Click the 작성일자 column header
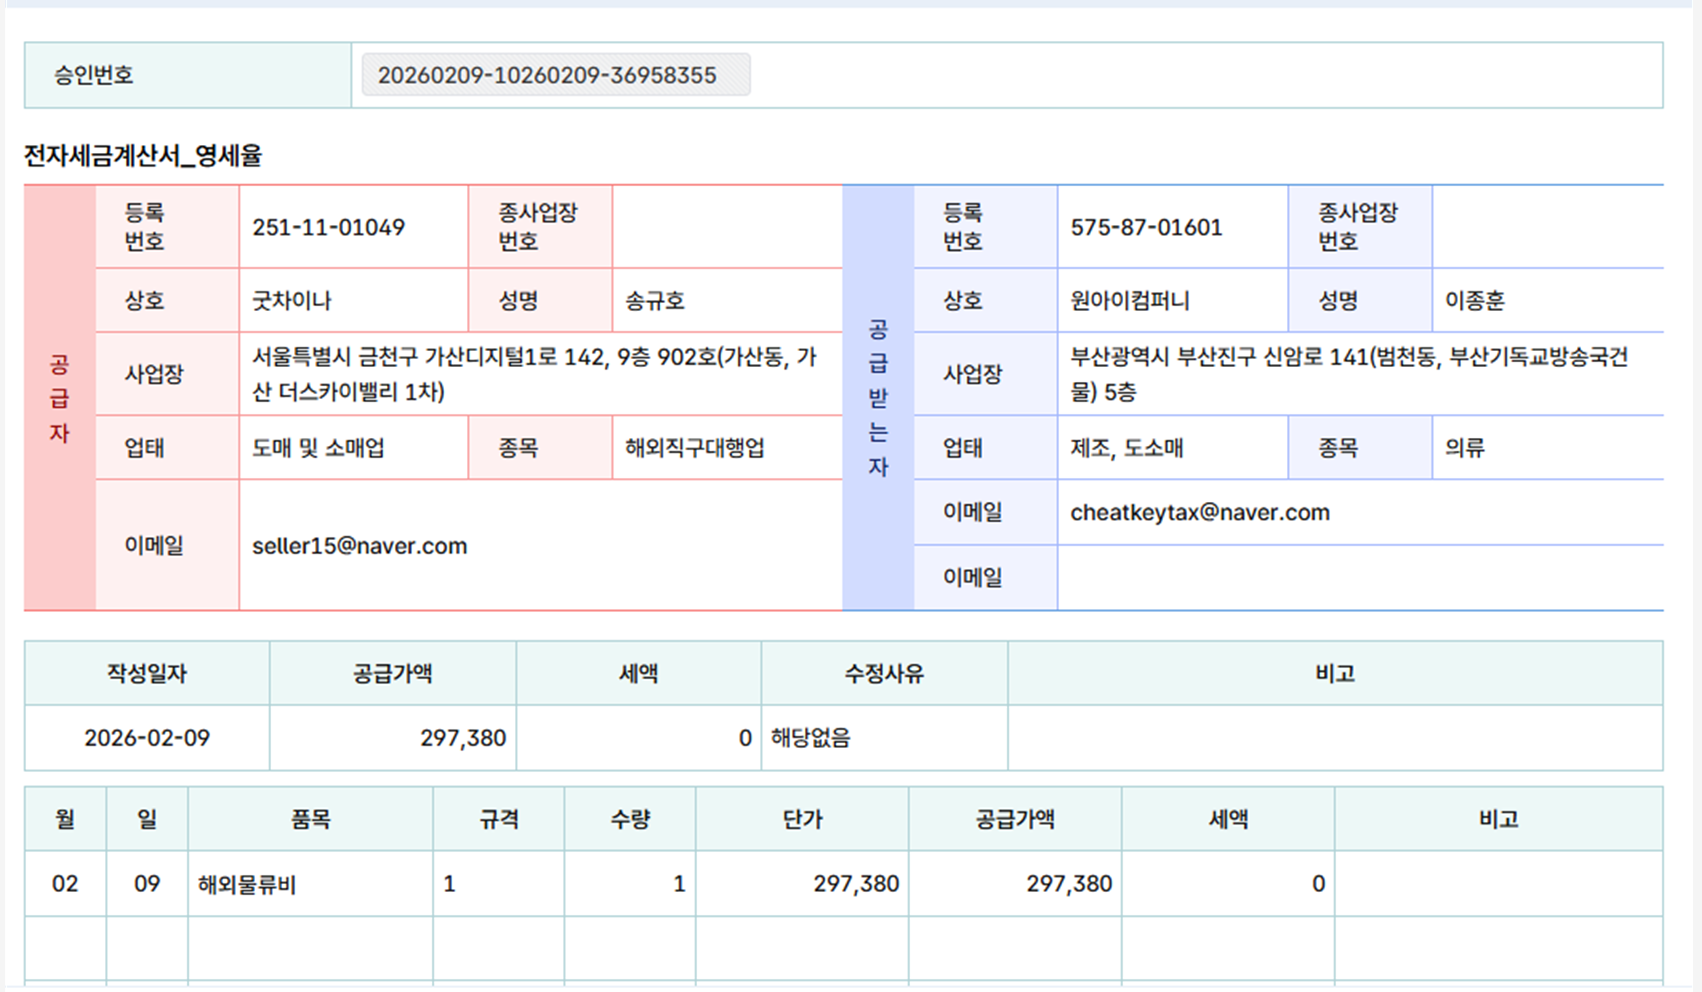The image size is (1702, 992). click(147, 674)
